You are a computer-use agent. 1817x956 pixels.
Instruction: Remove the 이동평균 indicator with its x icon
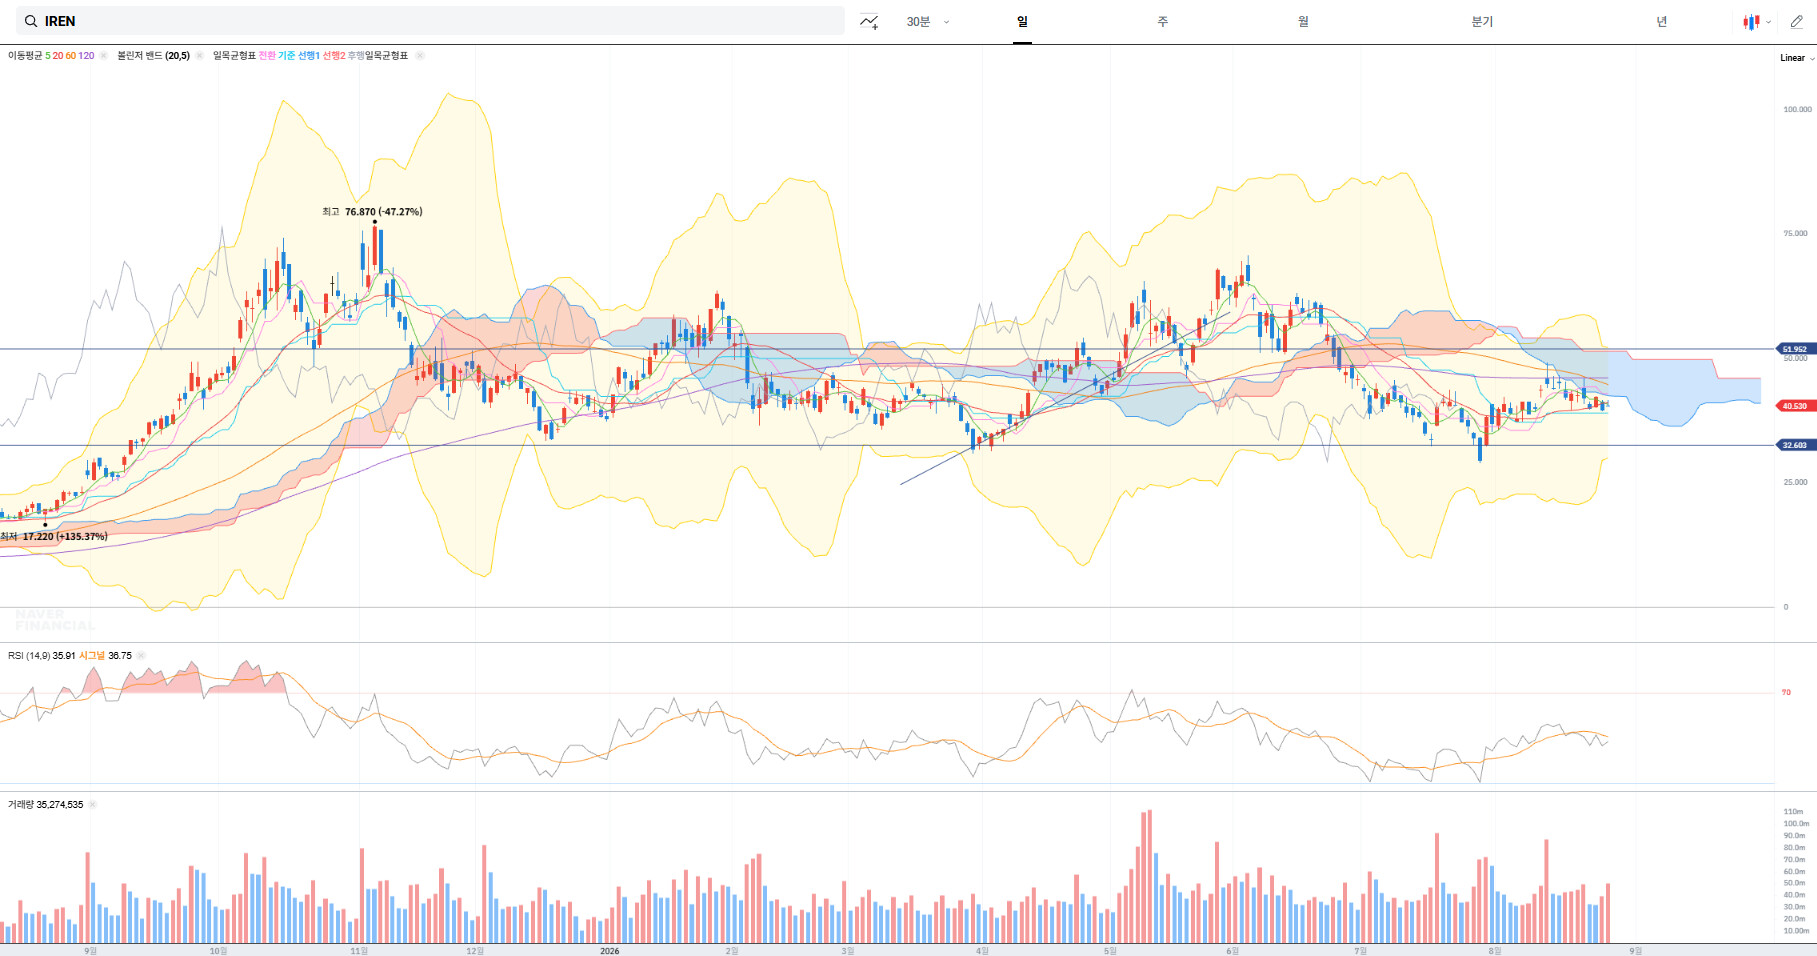(x=104, y=56)
